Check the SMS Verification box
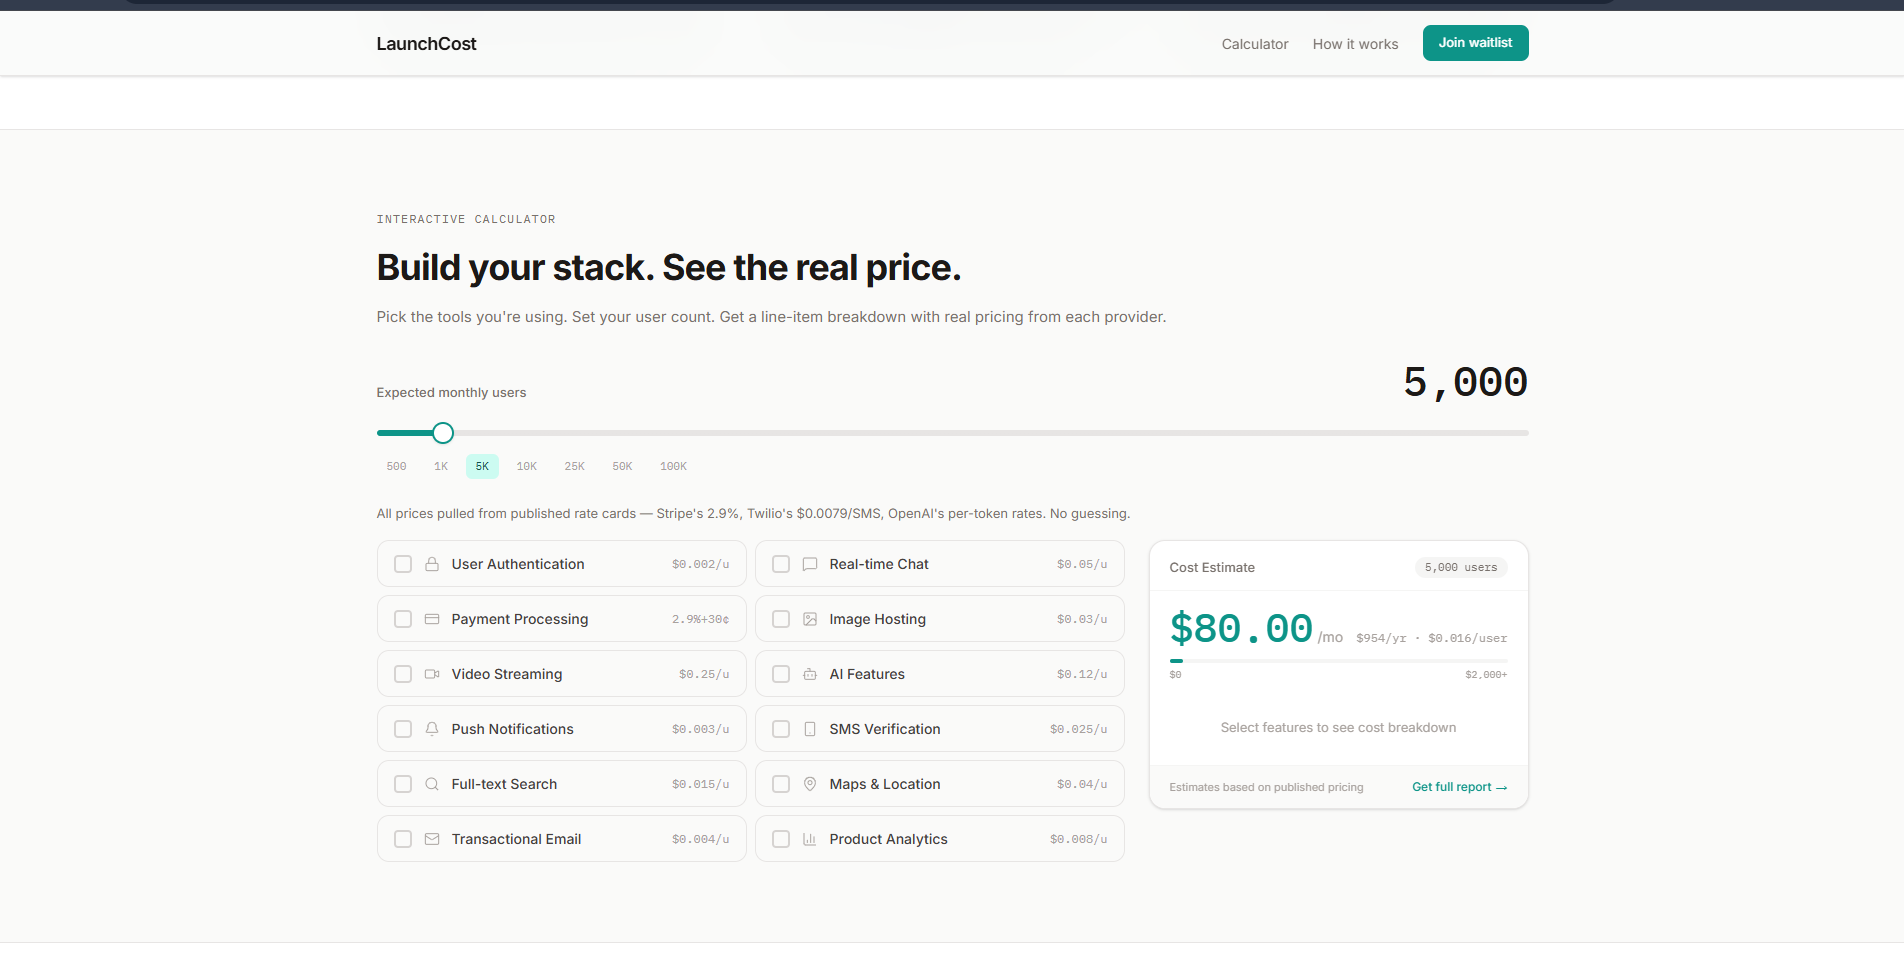This screenshot has height=962, width=1904. (x=781, y=729)
